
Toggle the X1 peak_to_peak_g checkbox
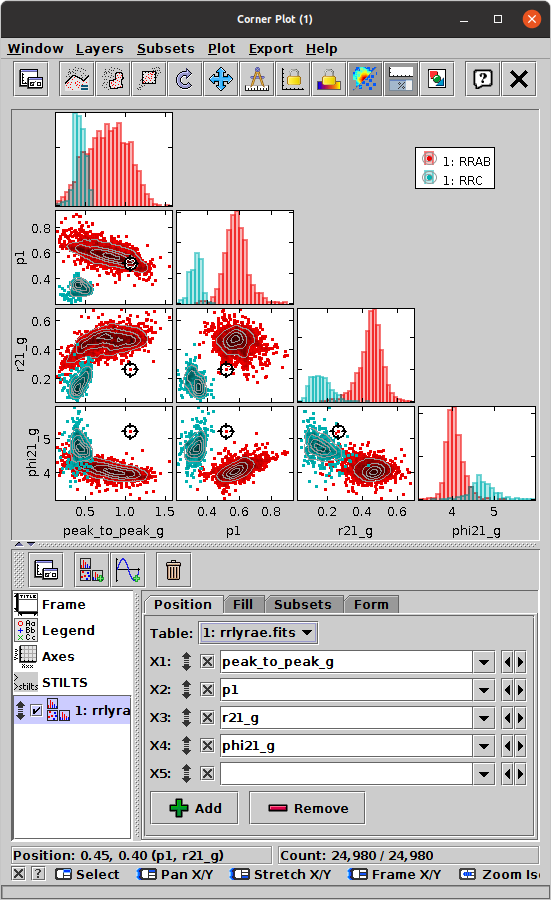[207, 662]
